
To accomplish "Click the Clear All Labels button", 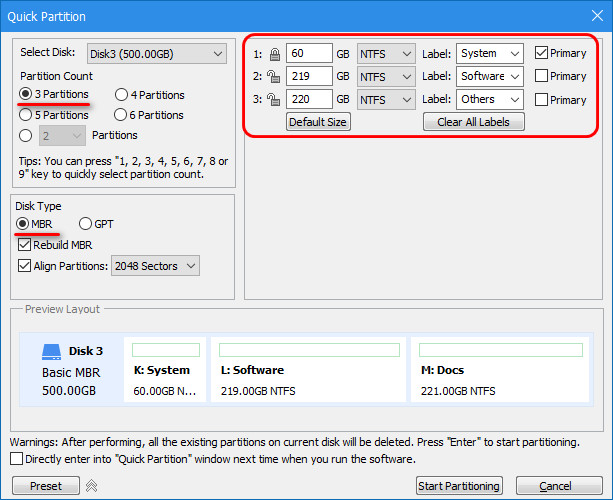I will (x=473, y=122).
